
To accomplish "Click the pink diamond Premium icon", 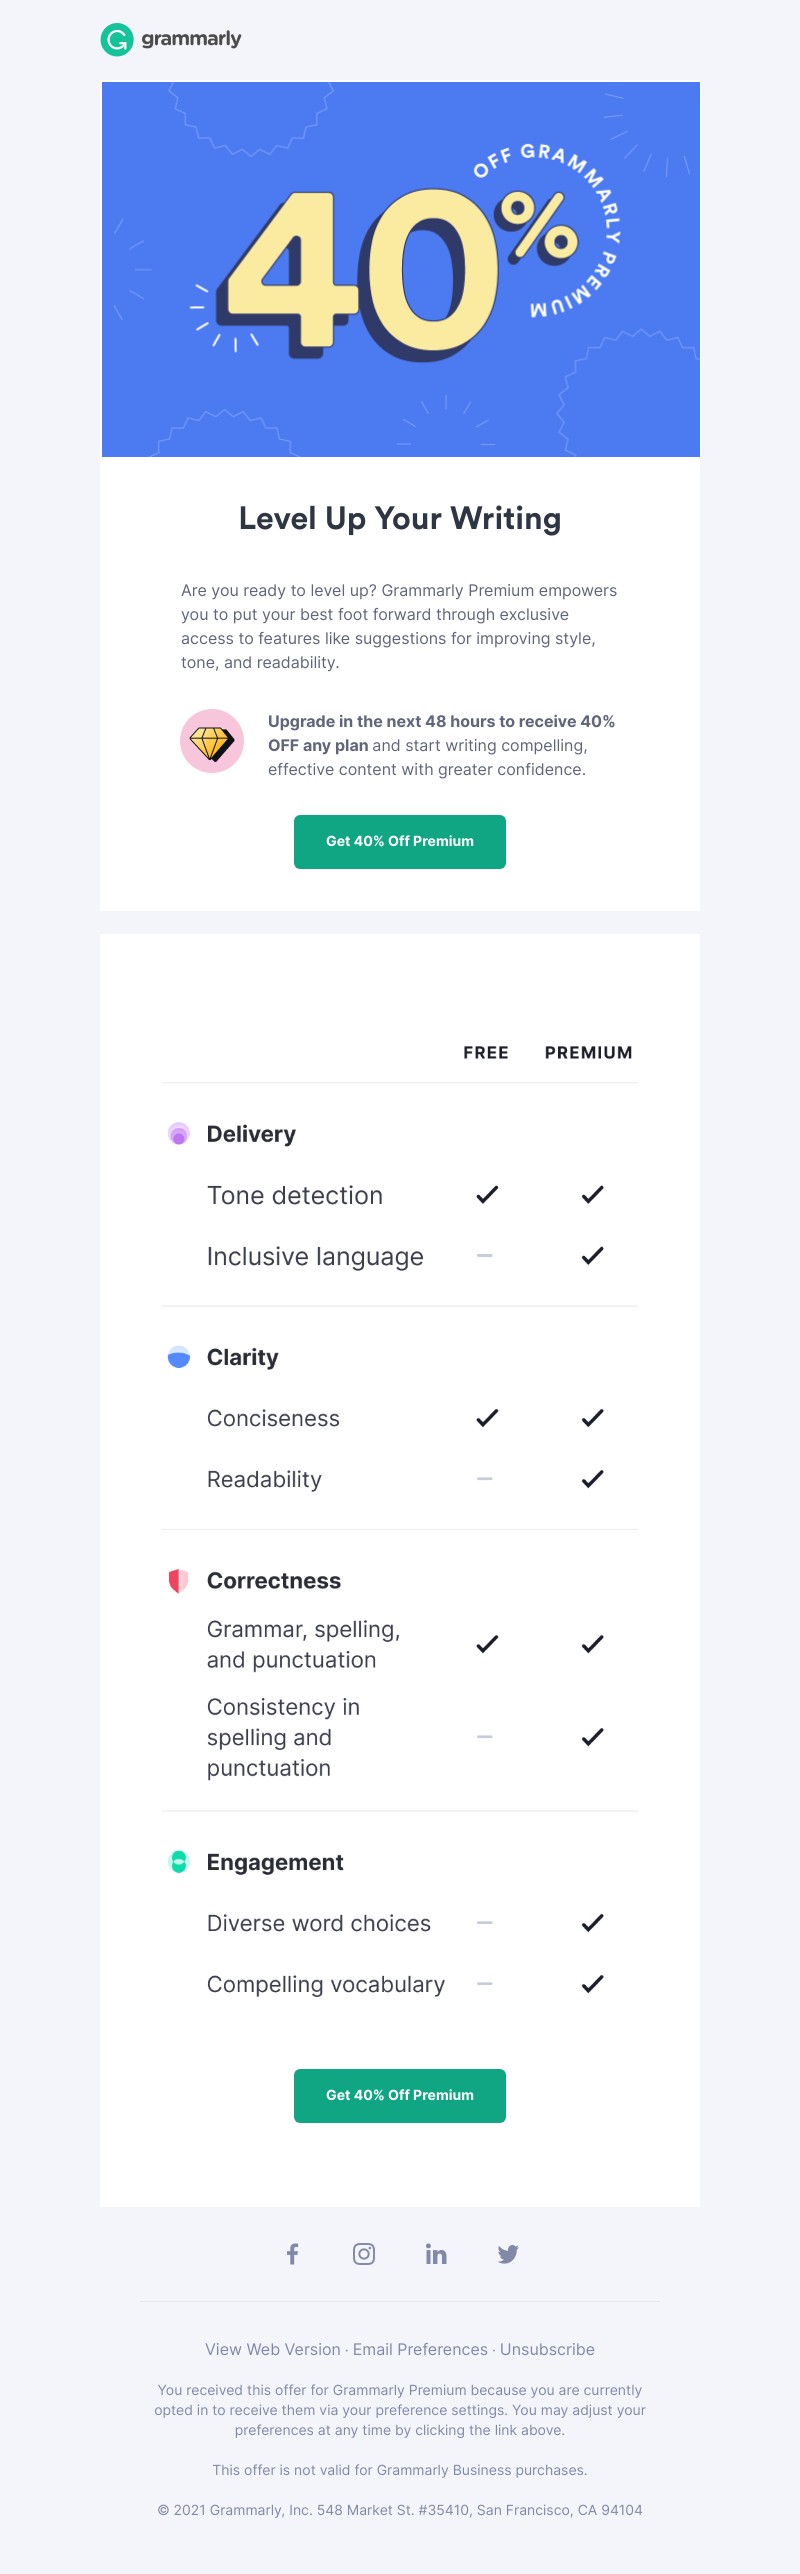I will pos(212,741).
